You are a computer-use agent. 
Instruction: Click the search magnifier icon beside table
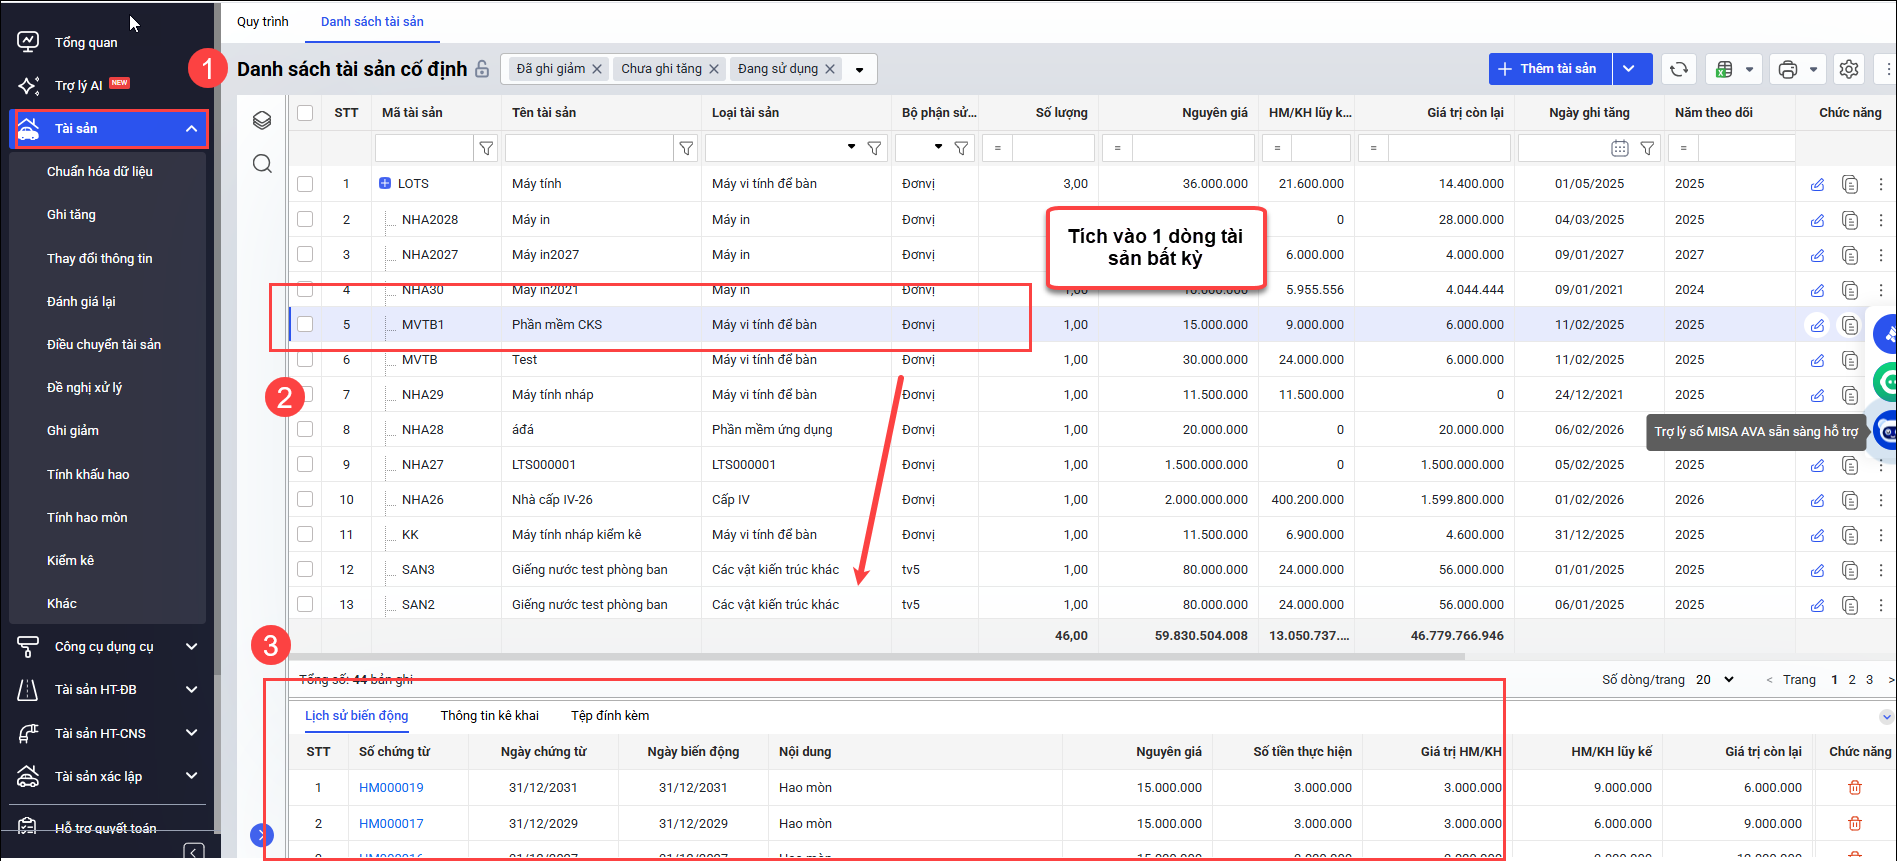click(262, 164)
